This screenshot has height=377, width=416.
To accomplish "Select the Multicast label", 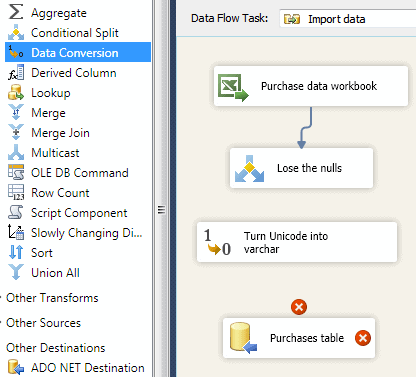I will [x=55, y=153].
